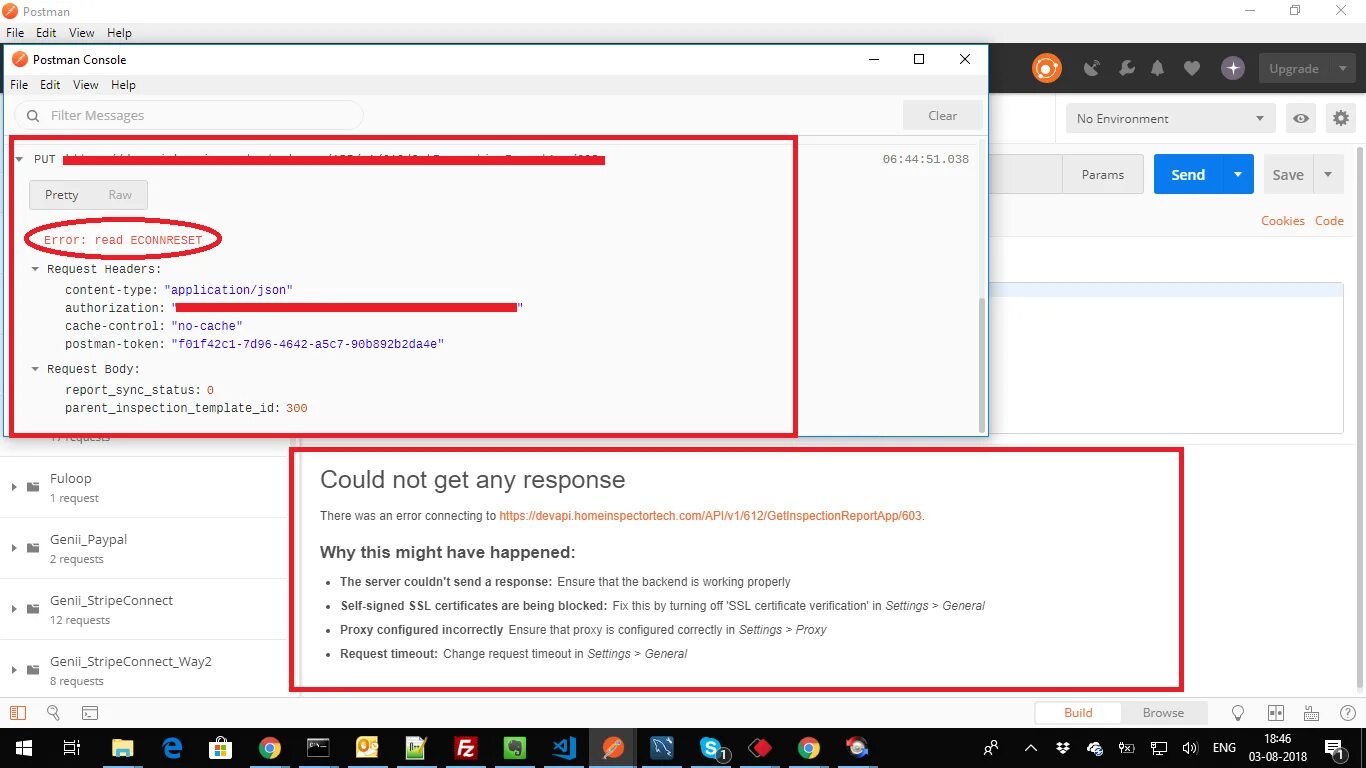Click the orange sync status icon
This screenshot has width=1366, height=768.
pos(1046,69)
